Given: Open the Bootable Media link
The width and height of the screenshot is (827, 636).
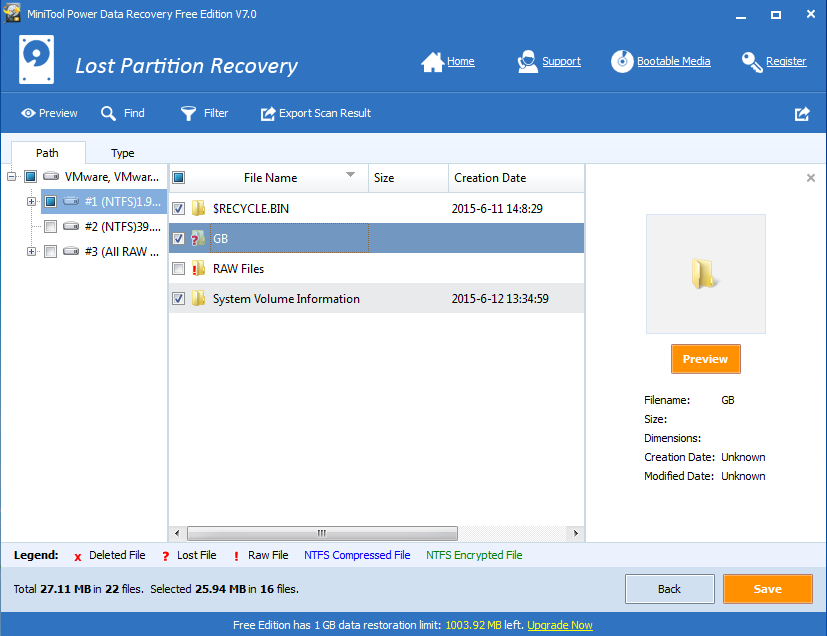Looking at the screenshot, I should (674, 61).
